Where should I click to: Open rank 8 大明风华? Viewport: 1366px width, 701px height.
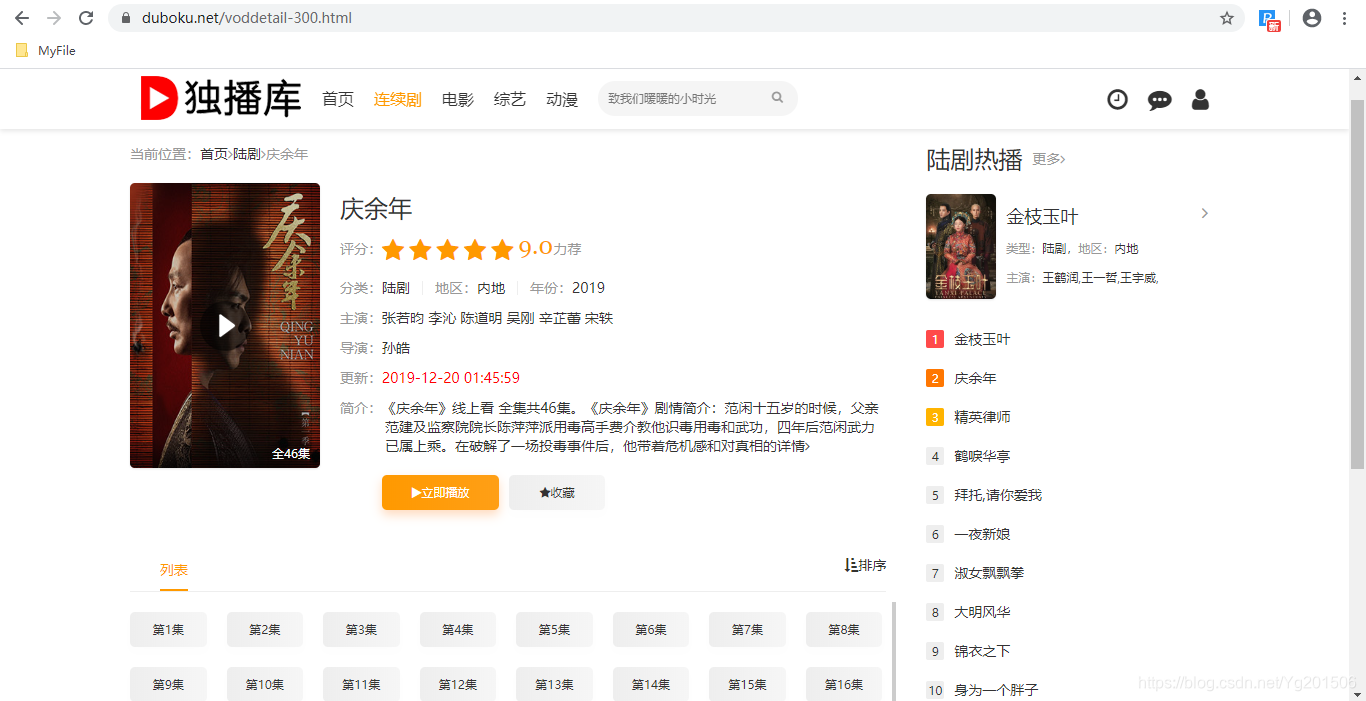(x=982, y=612)
